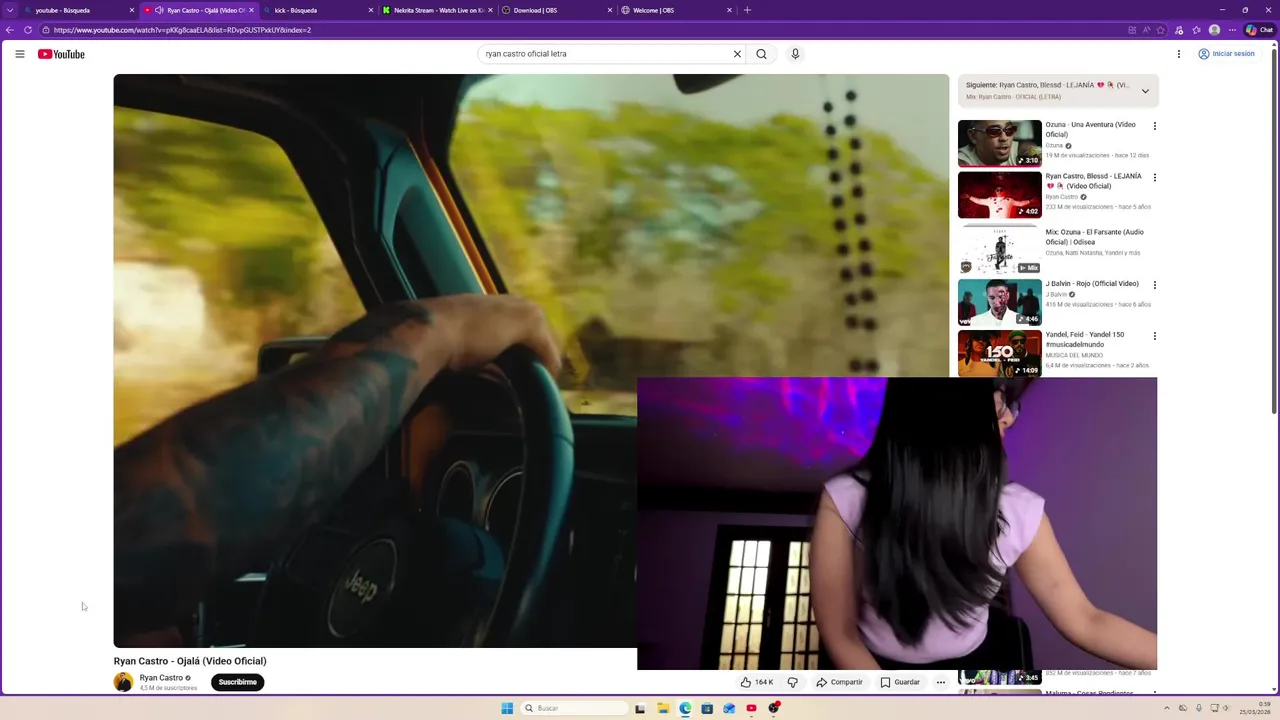Screen dimensions: 1280x720
Task: Open File Explorer from the taskbar
Action: (x=662, y=708)
